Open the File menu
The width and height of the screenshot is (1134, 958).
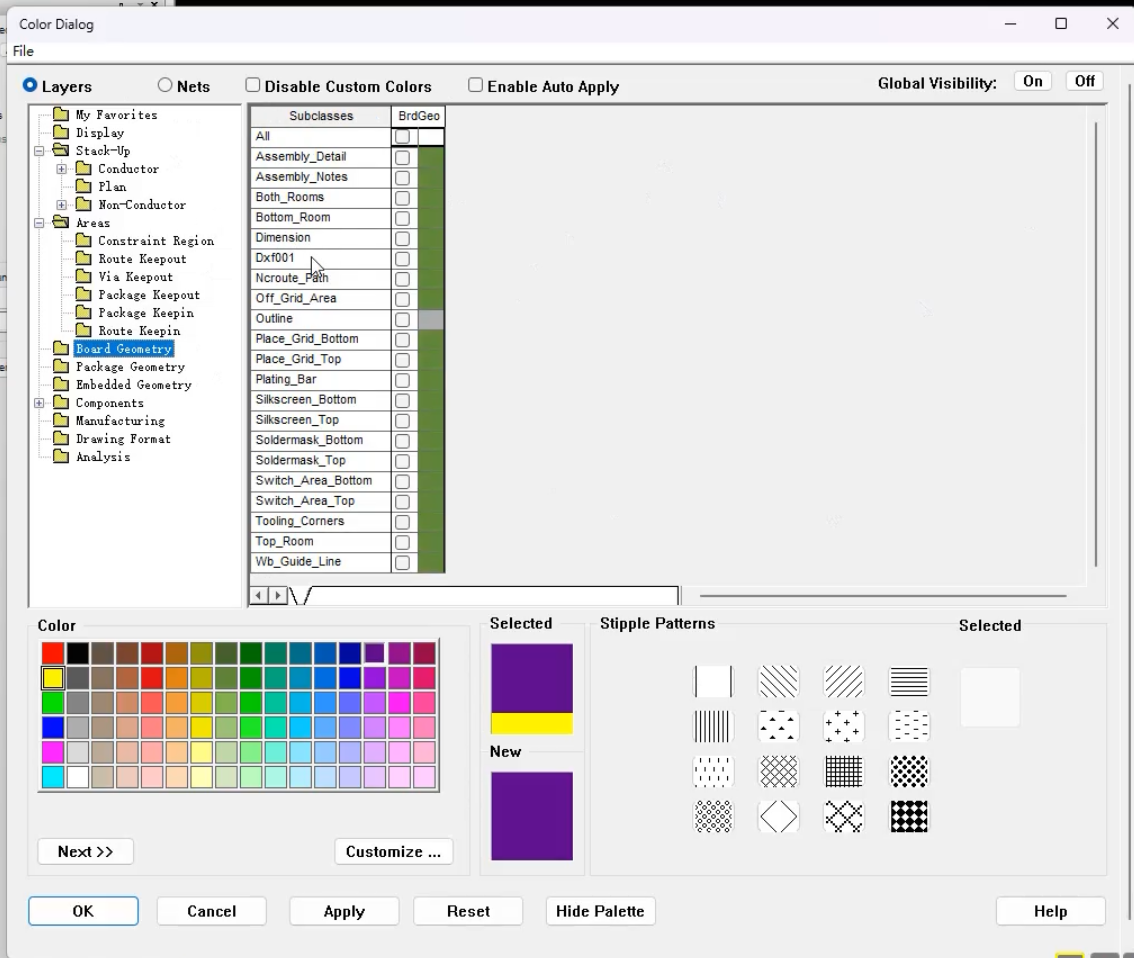pos(23,51)
